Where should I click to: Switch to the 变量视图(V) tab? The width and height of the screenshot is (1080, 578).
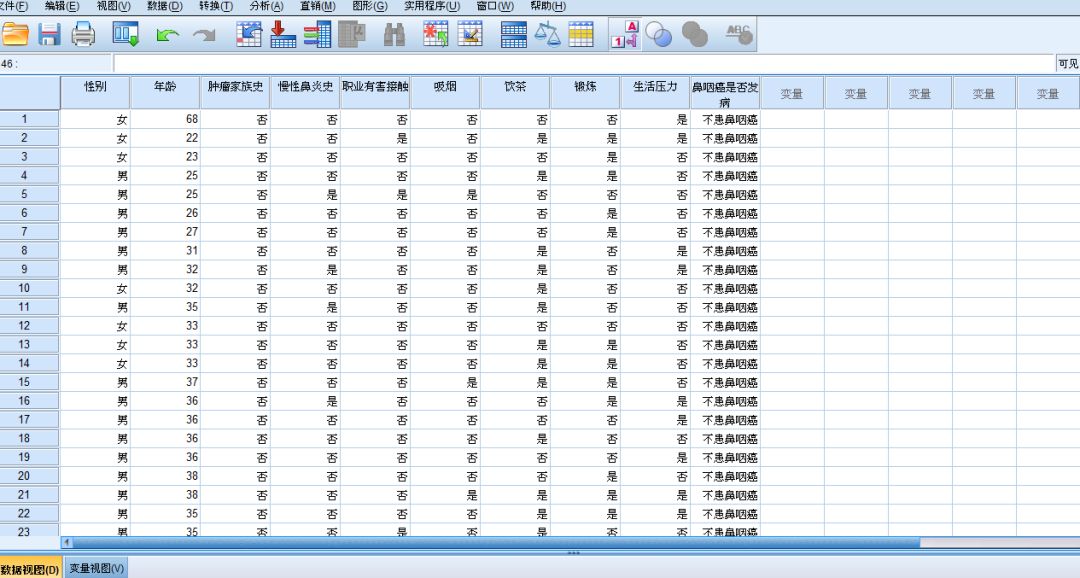tap(96, 569)
